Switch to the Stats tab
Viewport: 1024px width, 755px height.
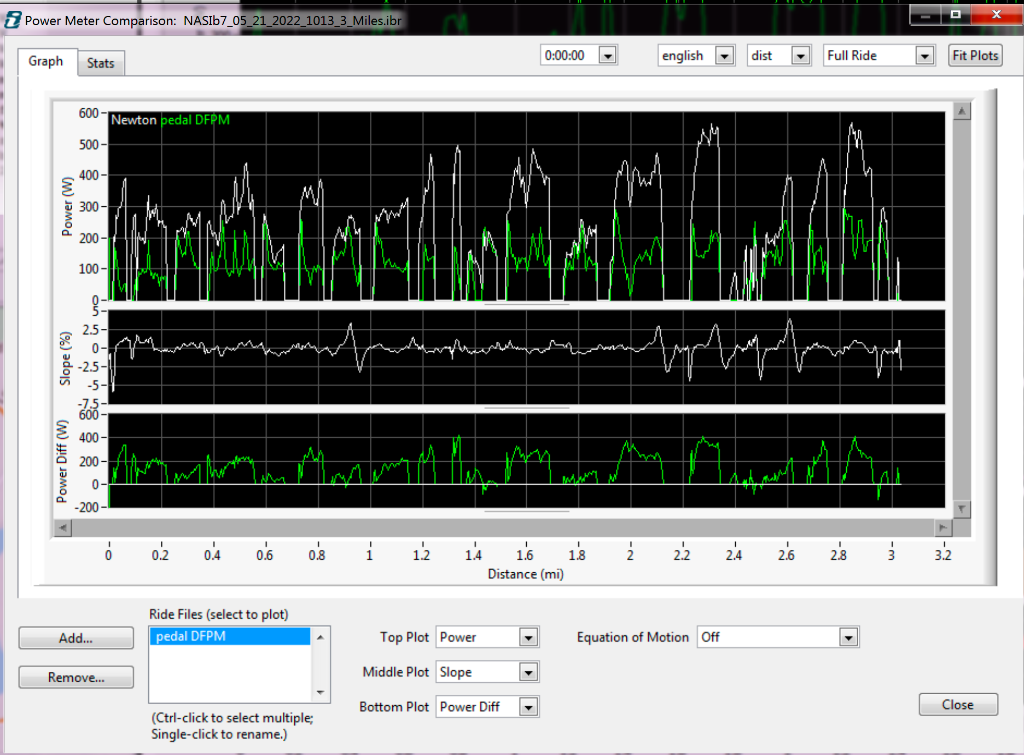click(100, 62)
